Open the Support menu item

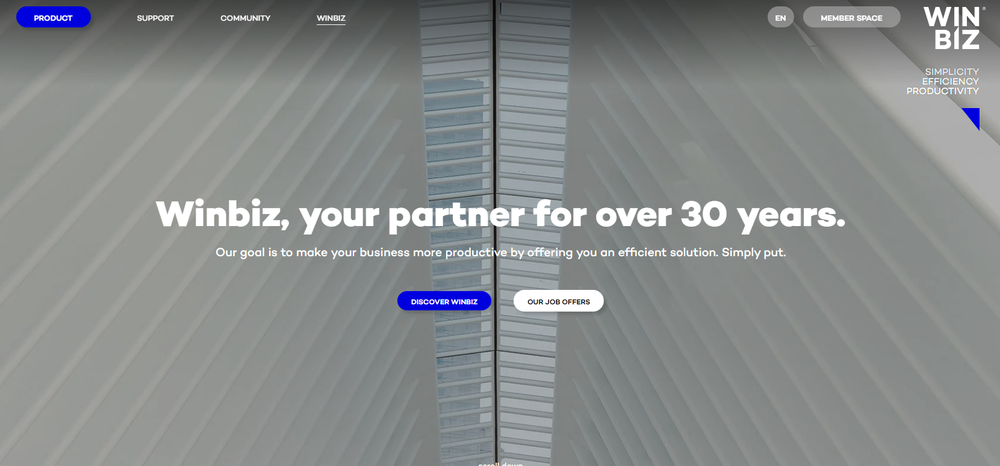click(155, 18)
